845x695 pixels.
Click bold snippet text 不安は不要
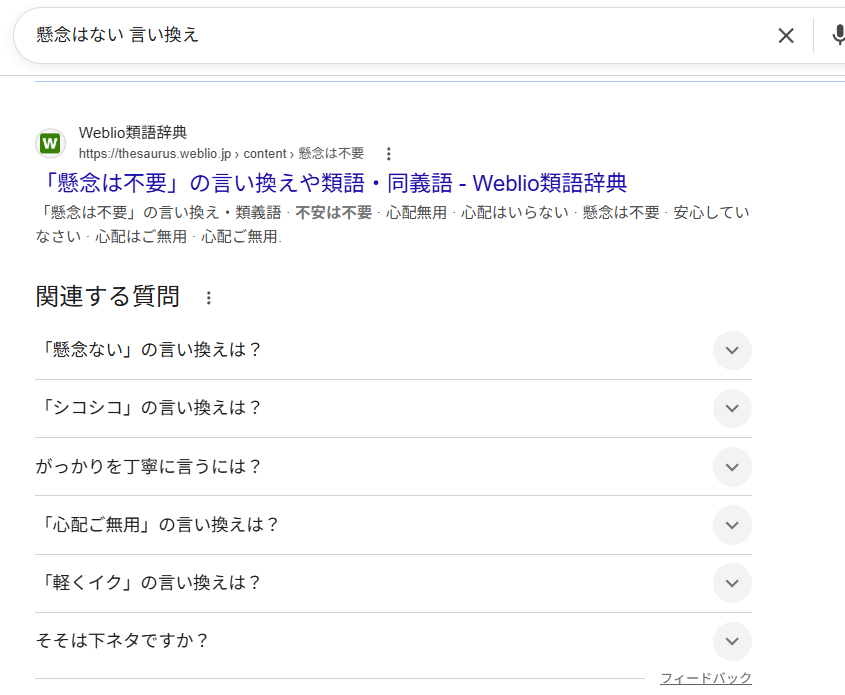[x=334, y=213]
